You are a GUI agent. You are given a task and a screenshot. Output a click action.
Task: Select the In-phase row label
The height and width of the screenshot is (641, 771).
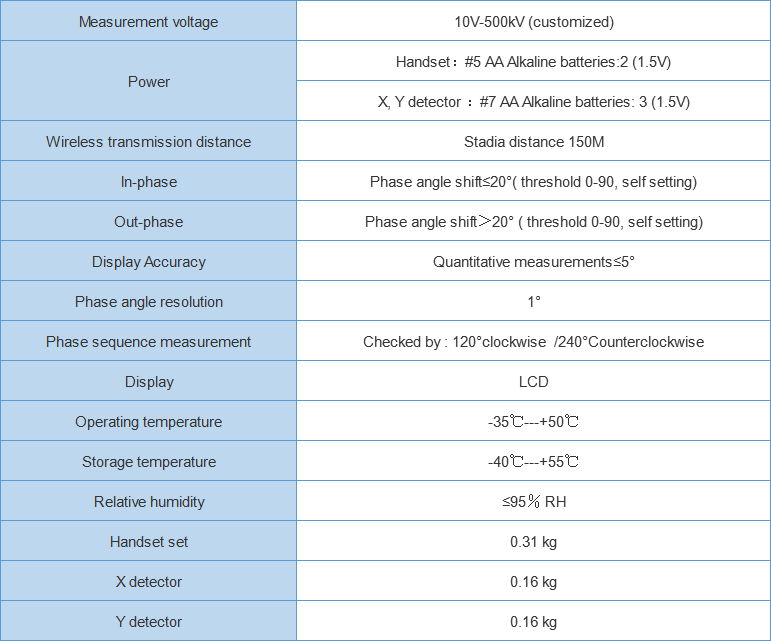148,182
